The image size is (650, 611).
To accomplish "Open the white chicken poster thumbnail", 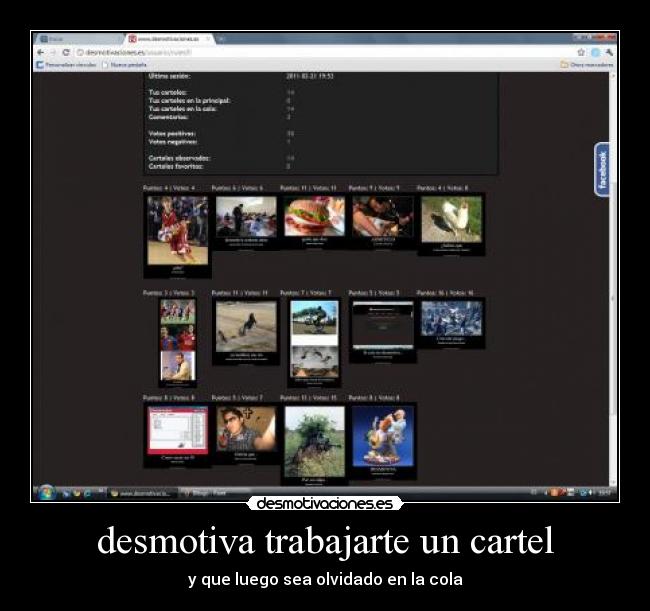I will click(451, 219).
